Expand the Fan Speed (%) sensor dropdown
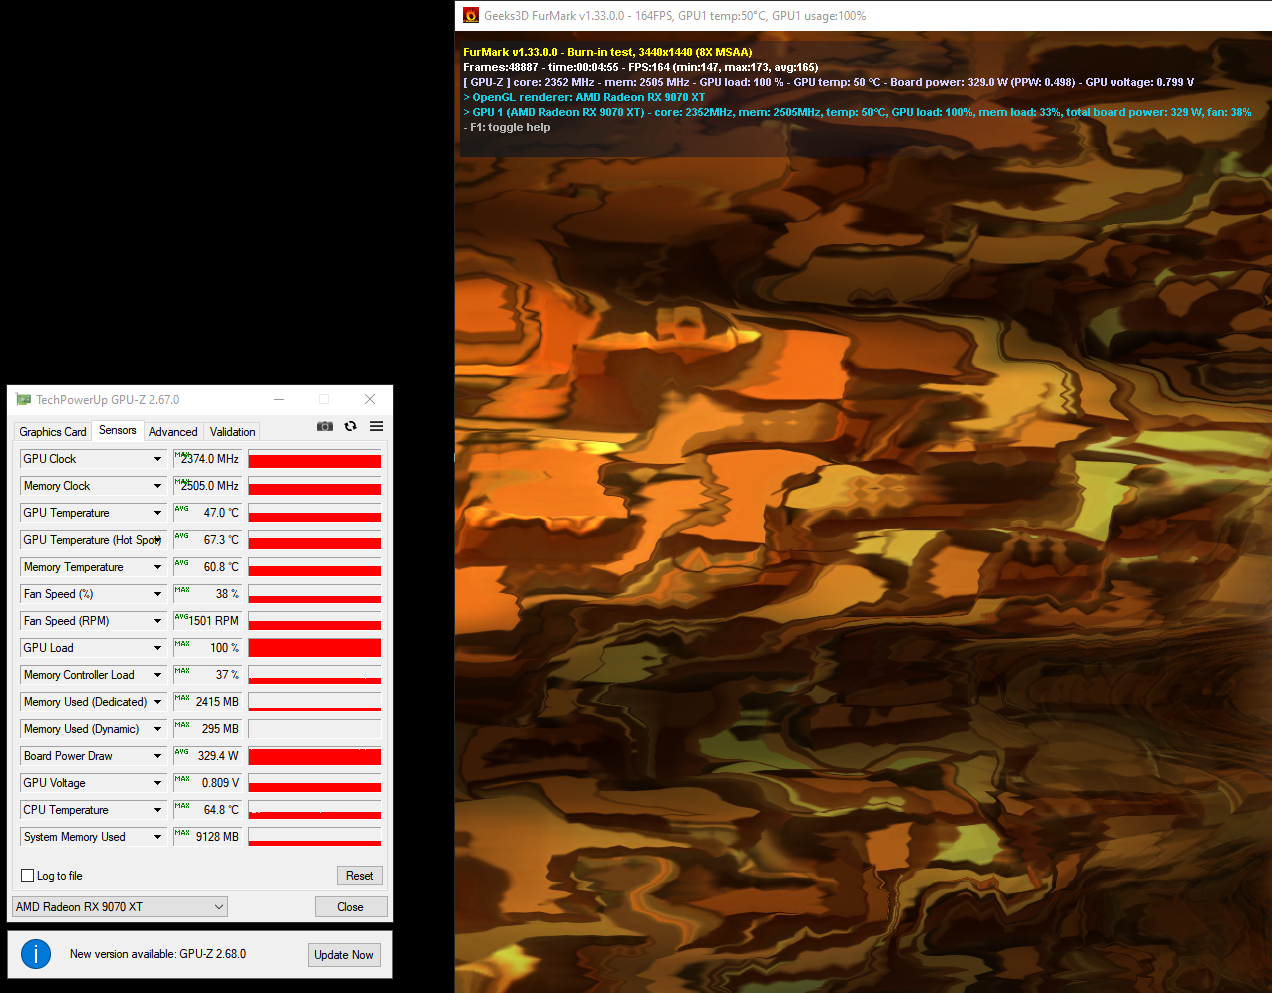The height and width of the screenshot is (993, 1272). (x=158, y=593)
